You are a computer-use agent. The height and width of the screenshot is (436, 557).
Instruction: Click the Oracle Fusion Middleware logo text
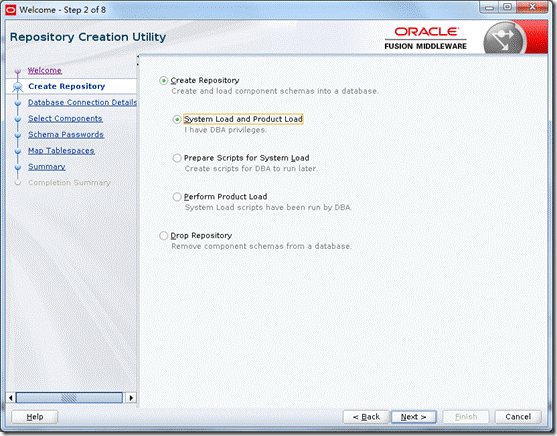coord(425,38)
